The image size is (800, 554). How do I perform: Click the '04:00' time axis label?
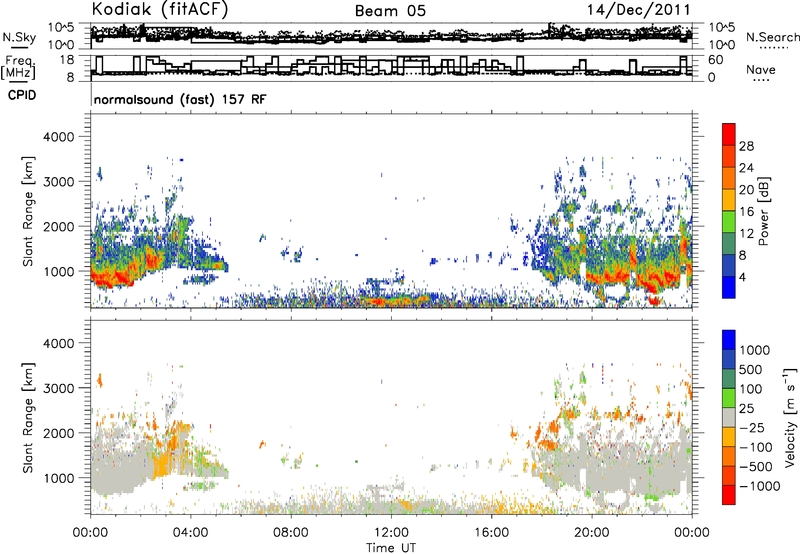click(x=190, y=533)
